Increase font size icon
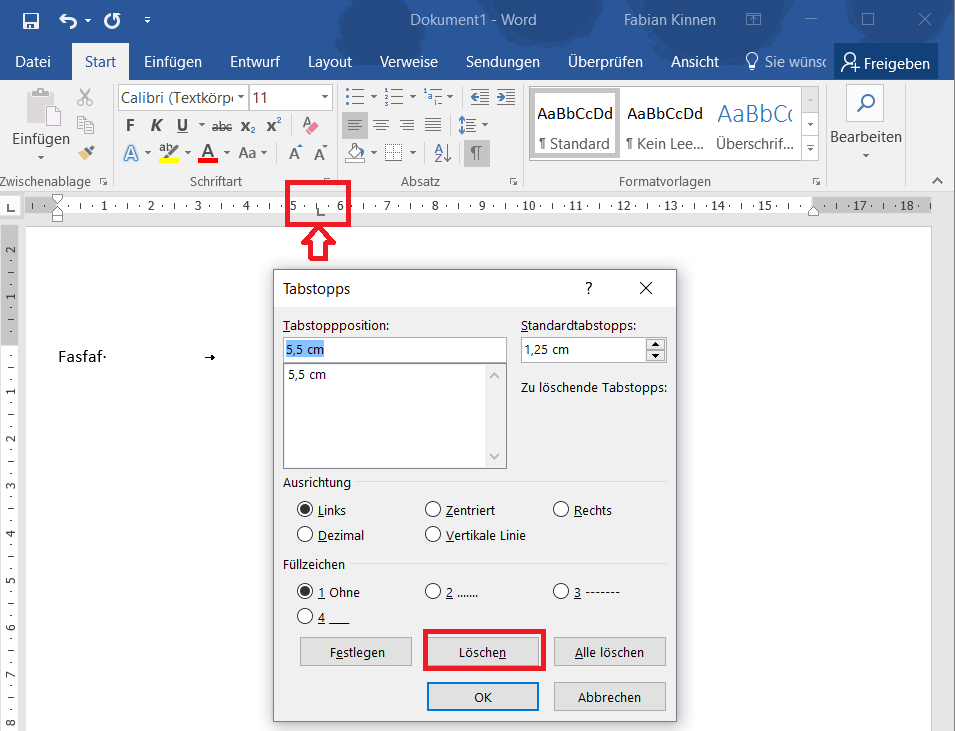The height and width of the screenshot is (731, 955). (x=295, y=153)
